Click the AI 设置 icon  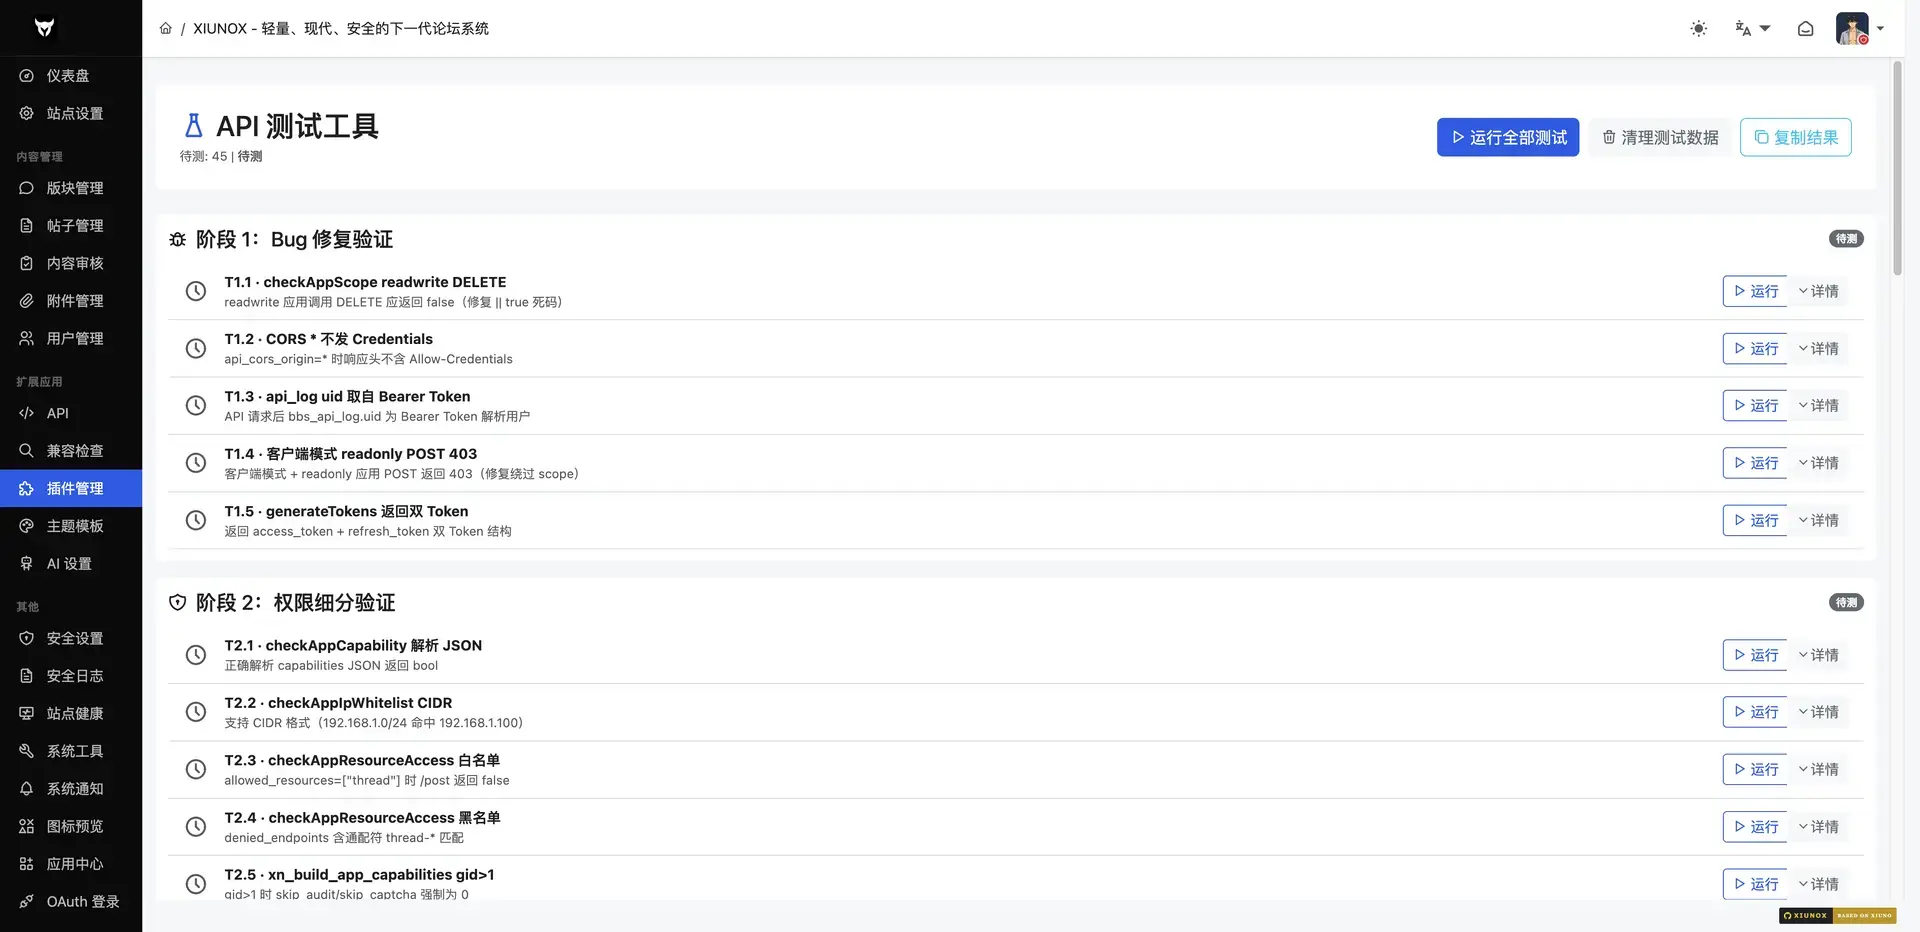(x=27, y=564)
